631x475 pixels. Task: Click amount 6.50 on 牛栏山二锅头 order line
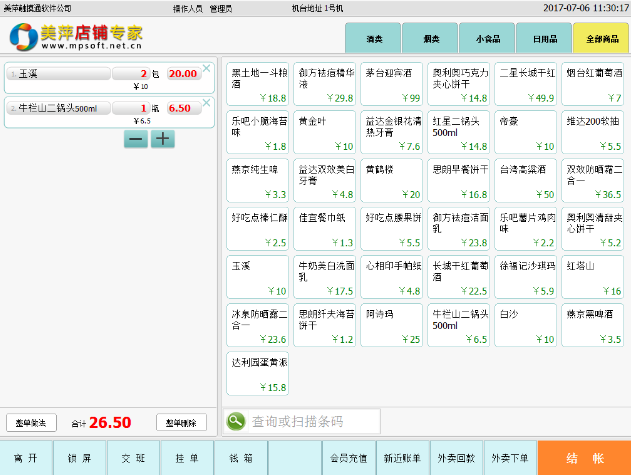coord(184,108)
